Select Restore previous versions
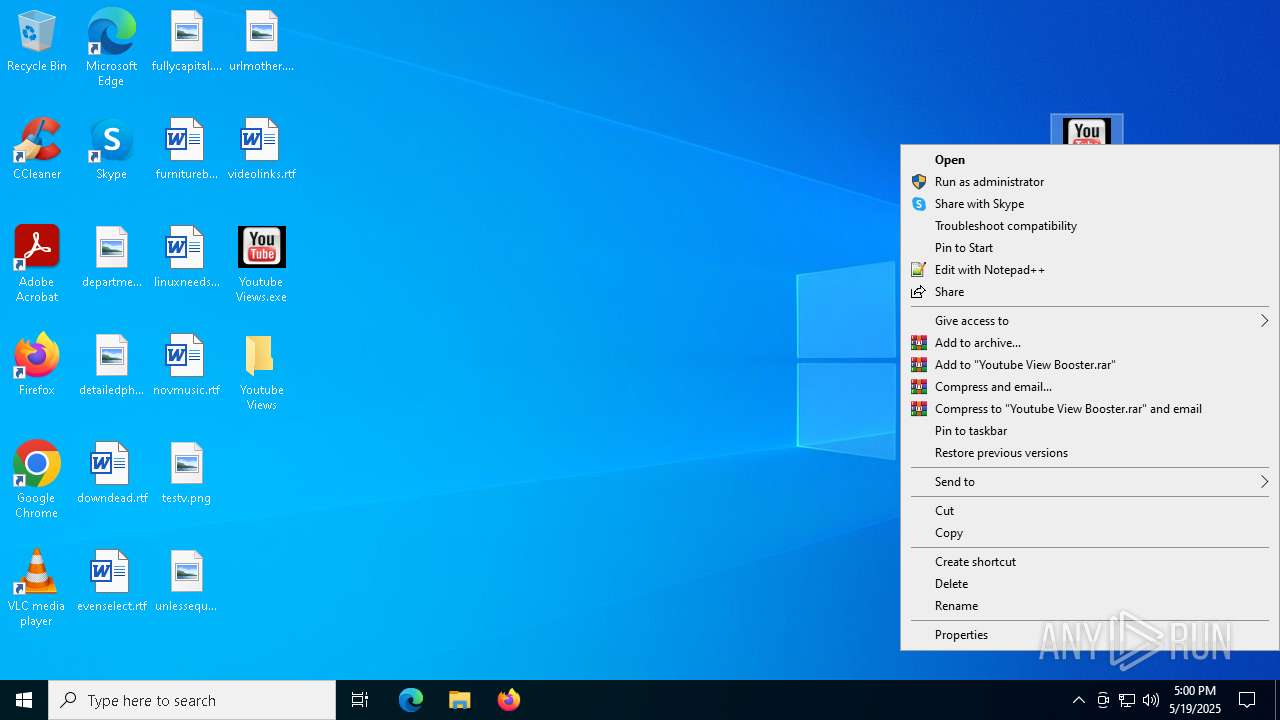Viewport: 1280px width, 720px height. (x=1090, y=453)
